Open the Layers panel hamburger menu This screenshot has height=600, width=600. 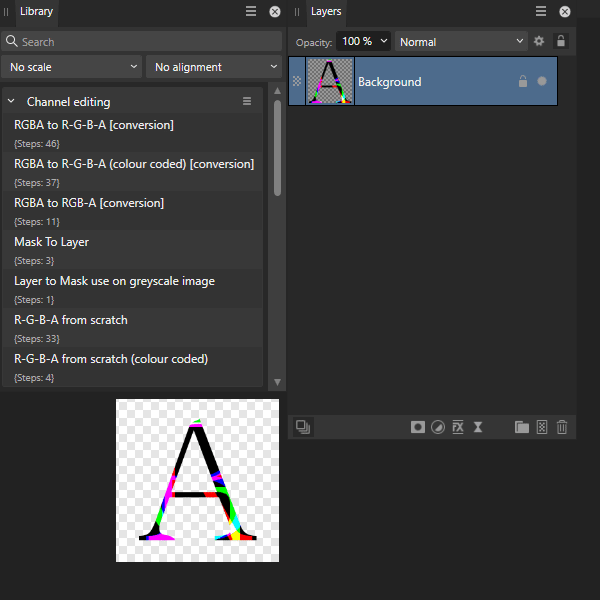click(x=541, y=11)
